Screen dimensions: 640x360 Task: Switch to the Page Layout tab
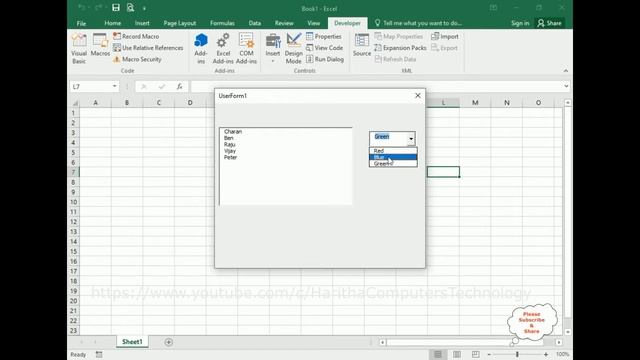pyautogui.click(x=180, y=23)
